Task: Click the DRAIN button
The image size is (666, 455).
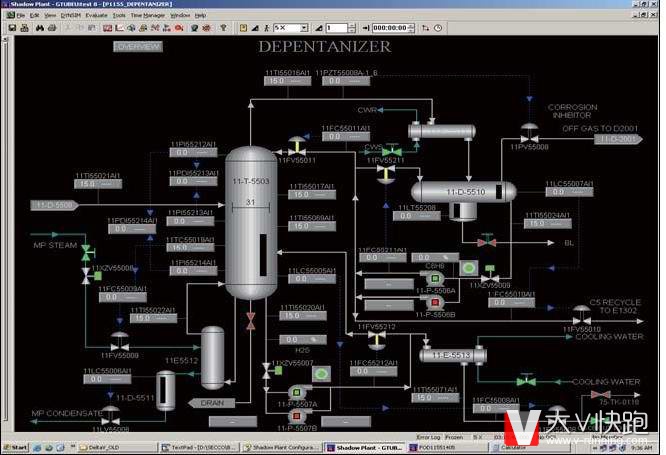Action: (x=211, y=403)
